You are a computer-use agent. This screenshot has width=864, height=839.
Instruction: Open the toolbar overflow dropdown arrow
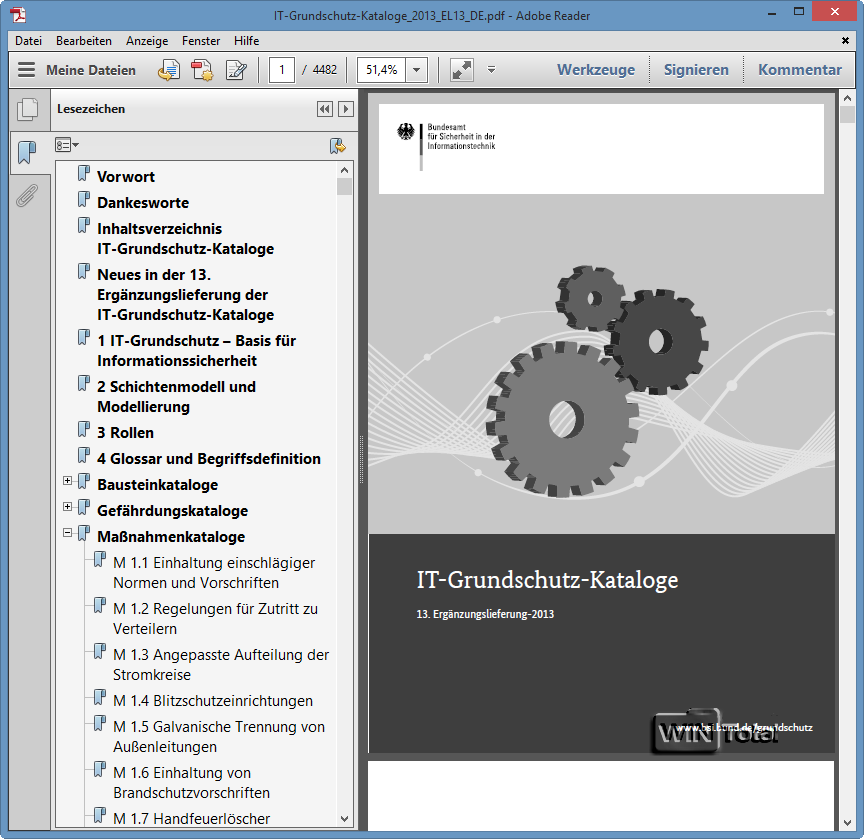492,70
